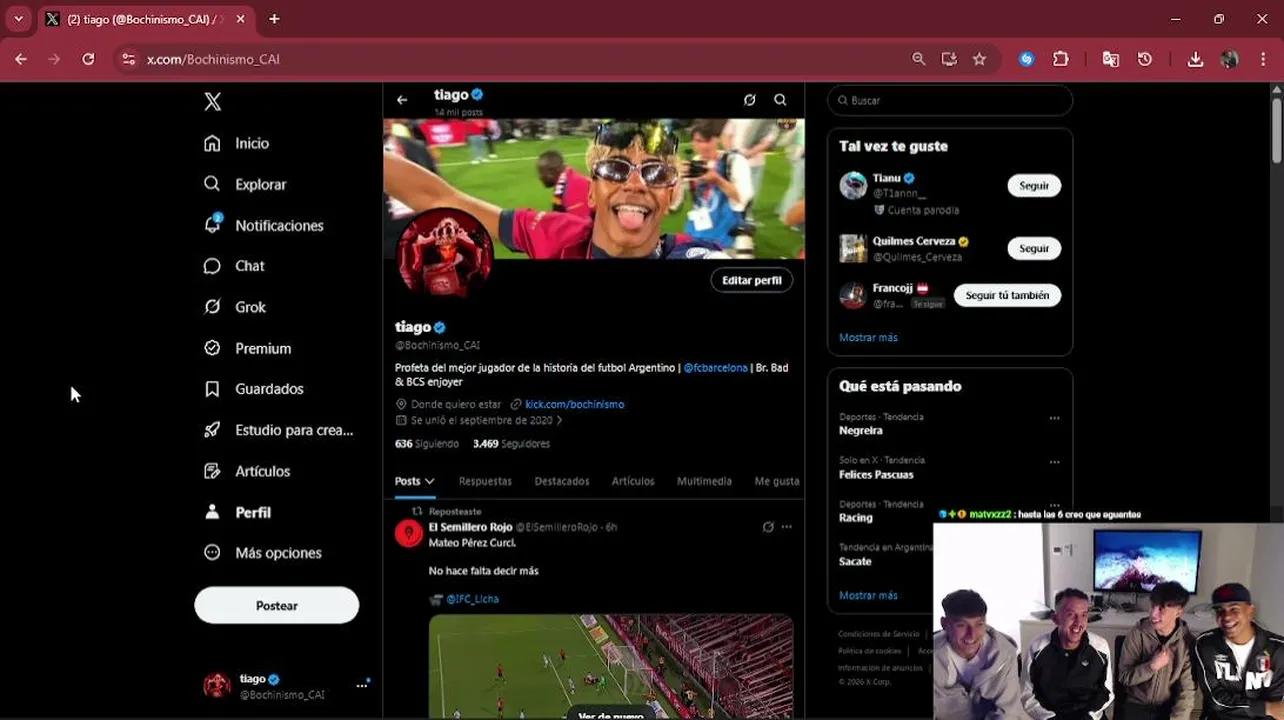Open the Racing trend
The width and height of the screenshot is (1284, 720).
click(x=856, y=518)
